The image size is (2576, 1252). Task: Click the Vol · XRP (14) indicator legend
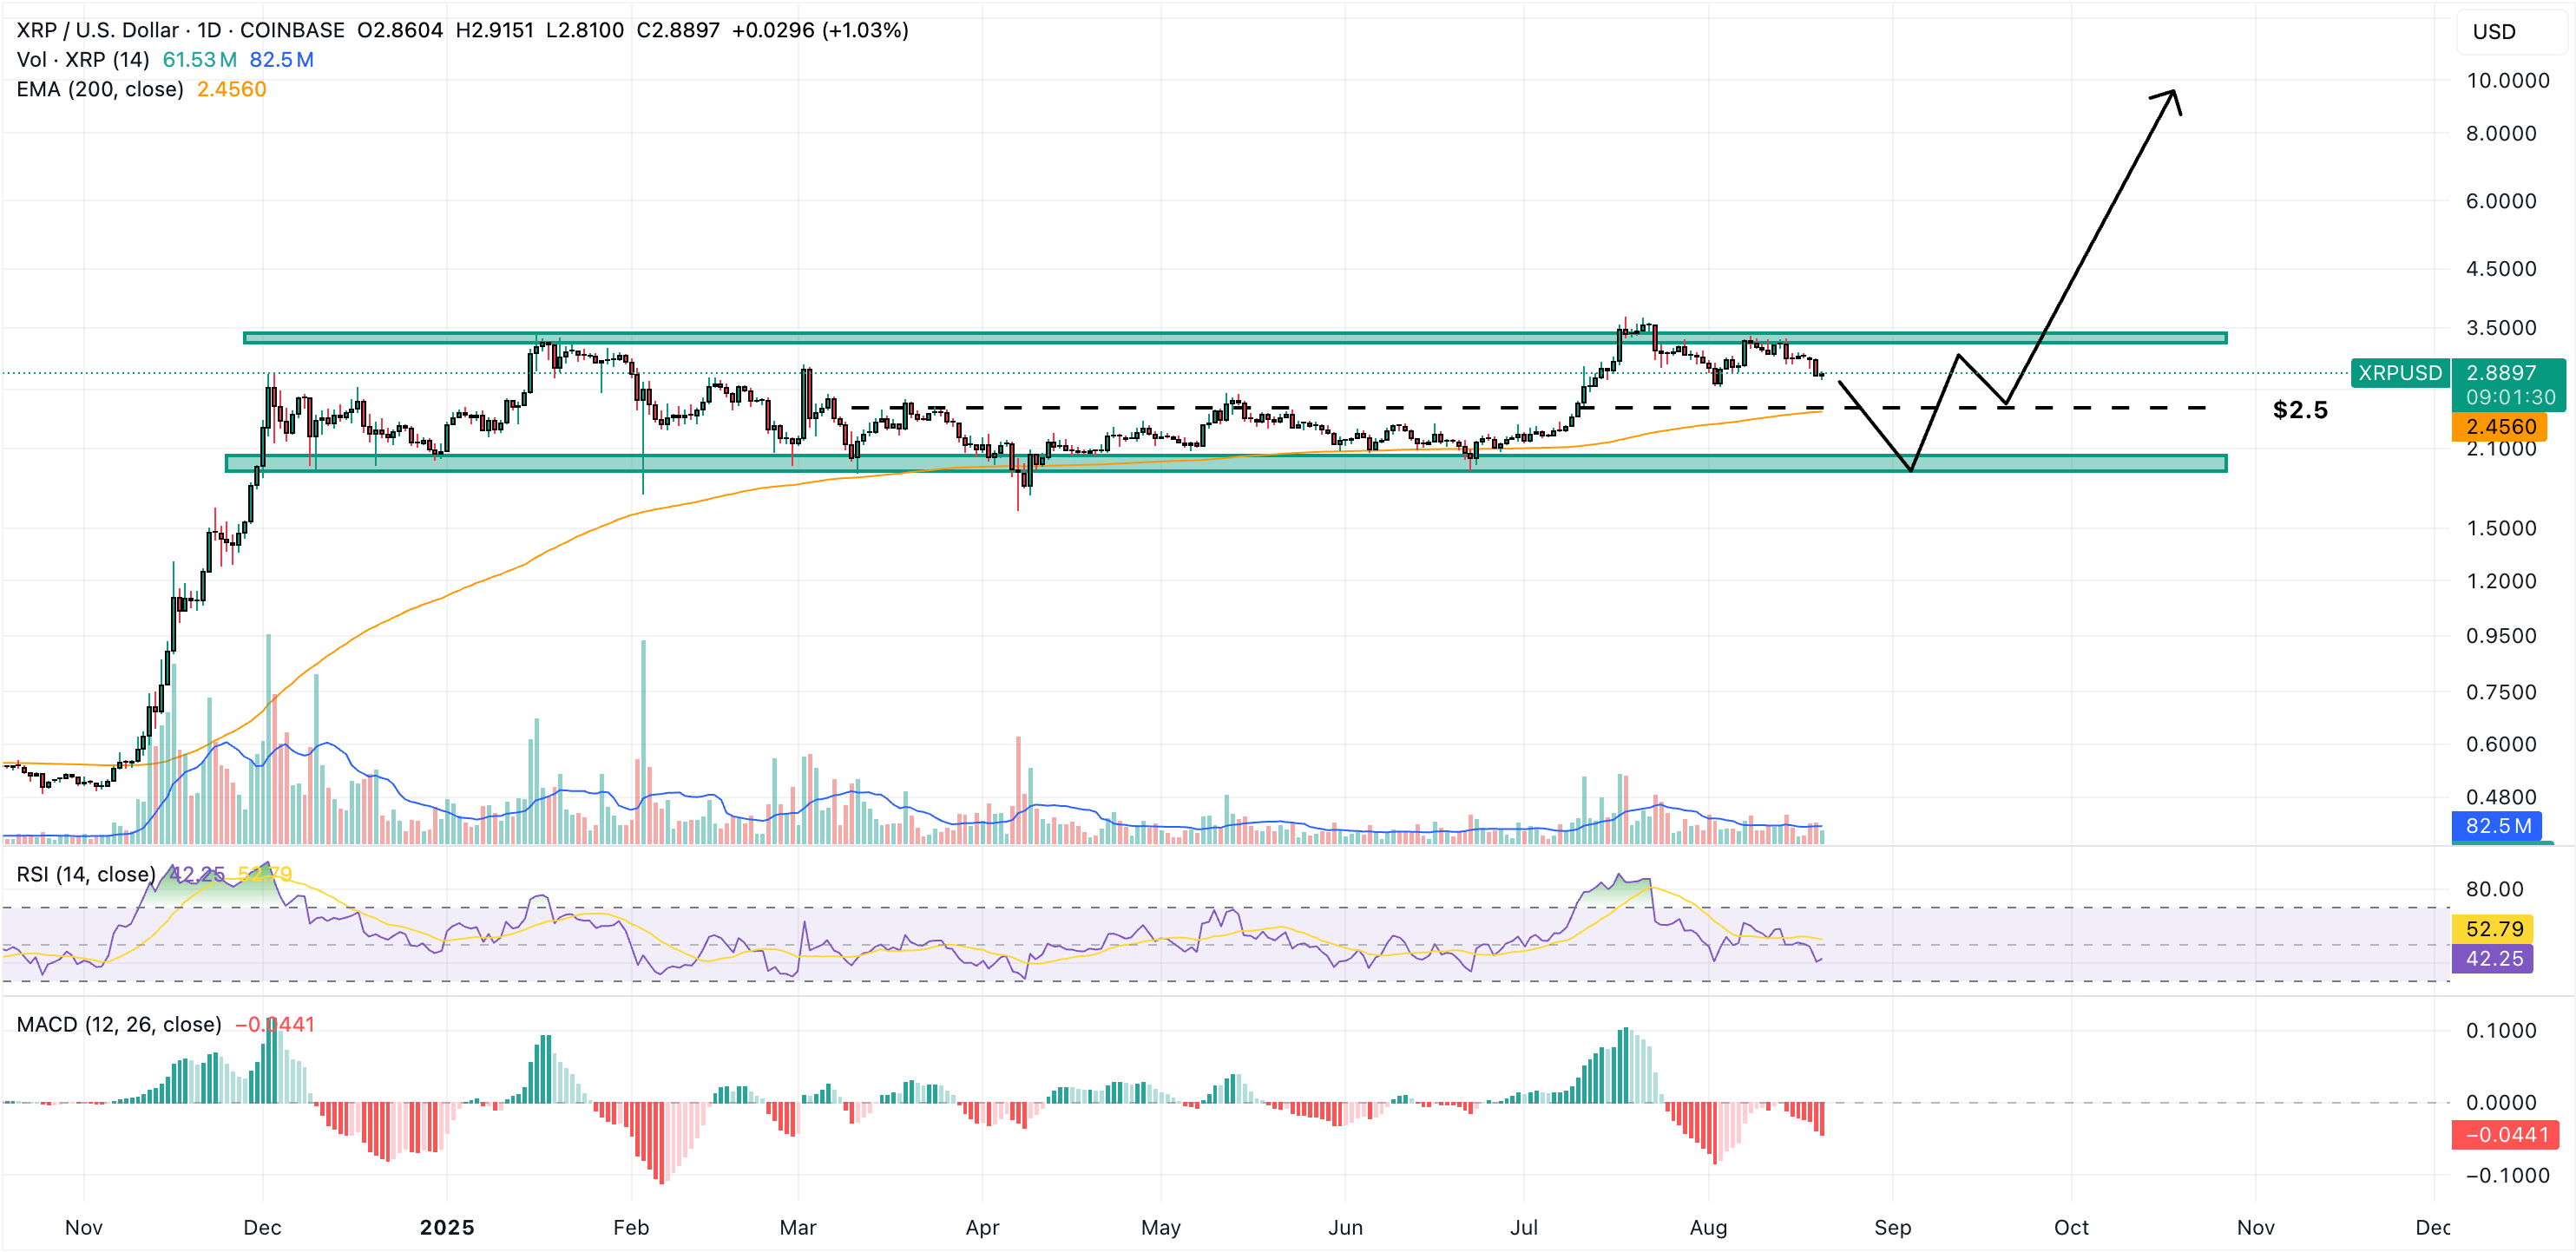[x=83, y=60]
